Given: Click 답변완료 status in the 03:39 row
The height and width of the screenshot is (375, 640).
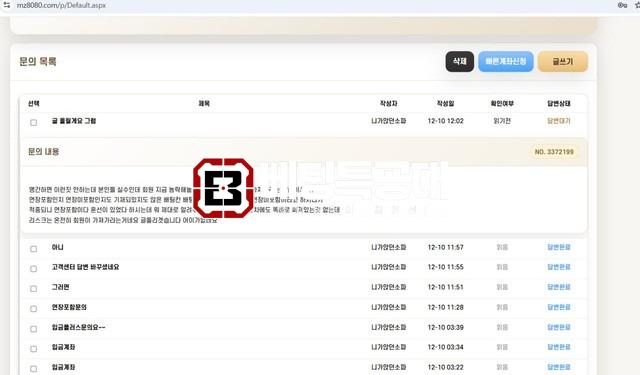Looking at the screenshot, I should [559, 327].
